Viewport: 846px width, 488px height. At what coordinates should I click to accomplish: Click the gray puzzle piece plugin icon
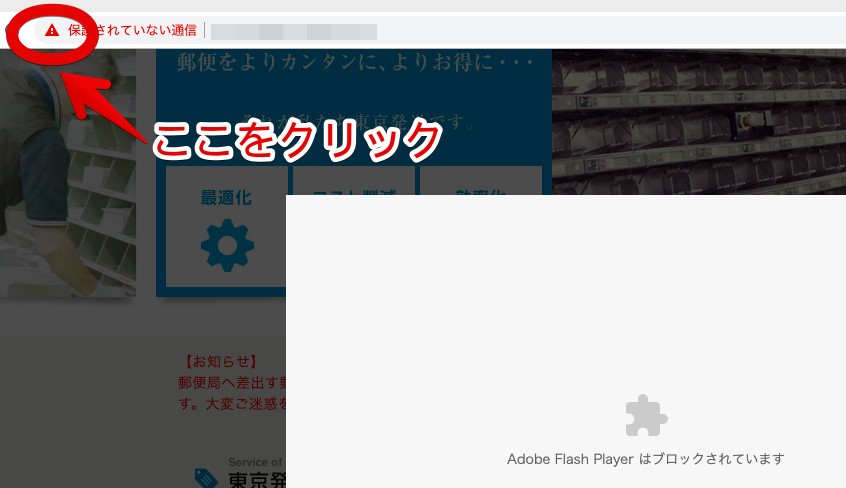(645, 415)
